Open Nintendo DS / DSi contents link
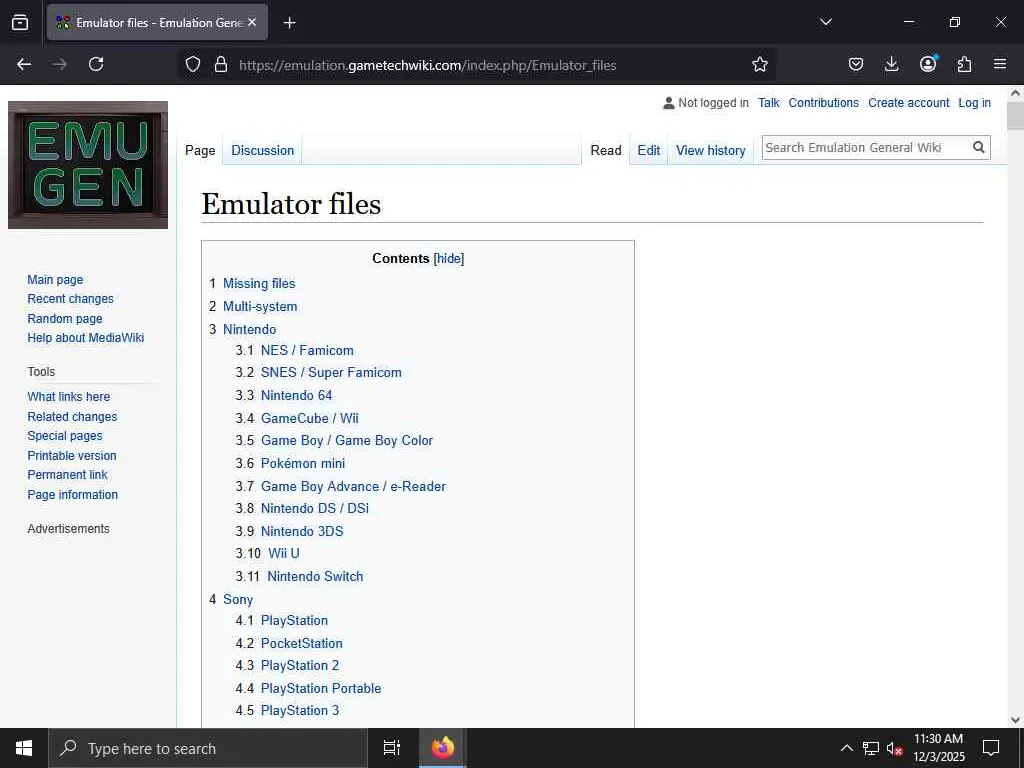The image size is (1024, 768). coord(315,508)
